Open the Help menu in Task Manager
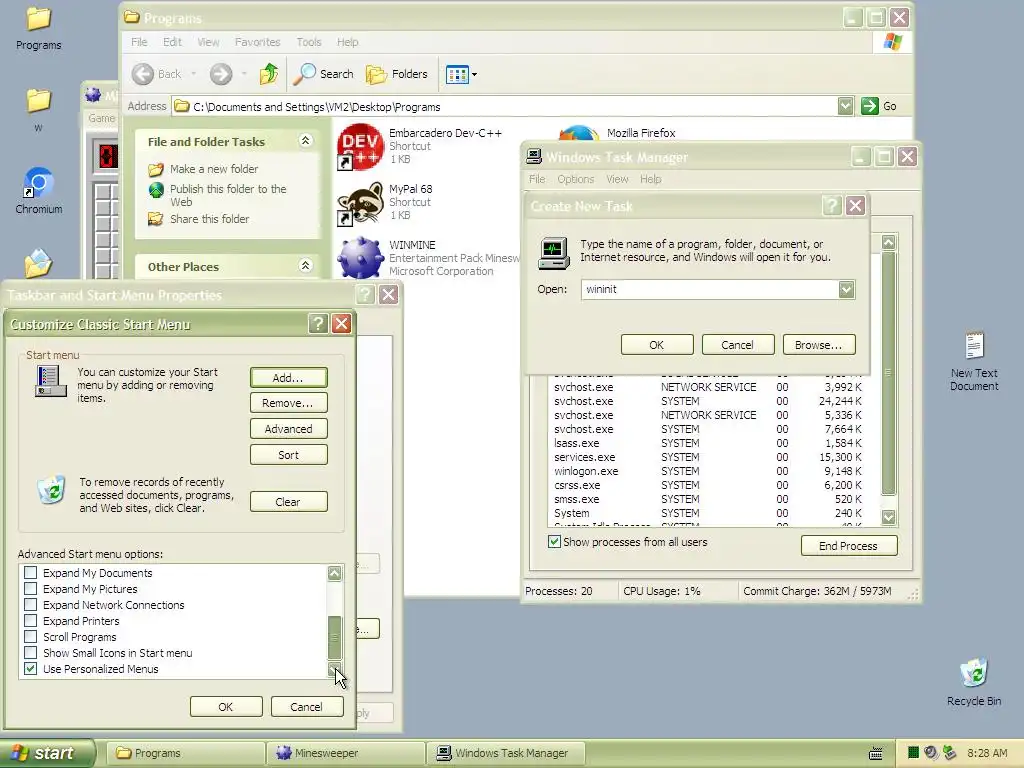The height and width of the screenshot is (768, 1024). (x=650, y=179)
